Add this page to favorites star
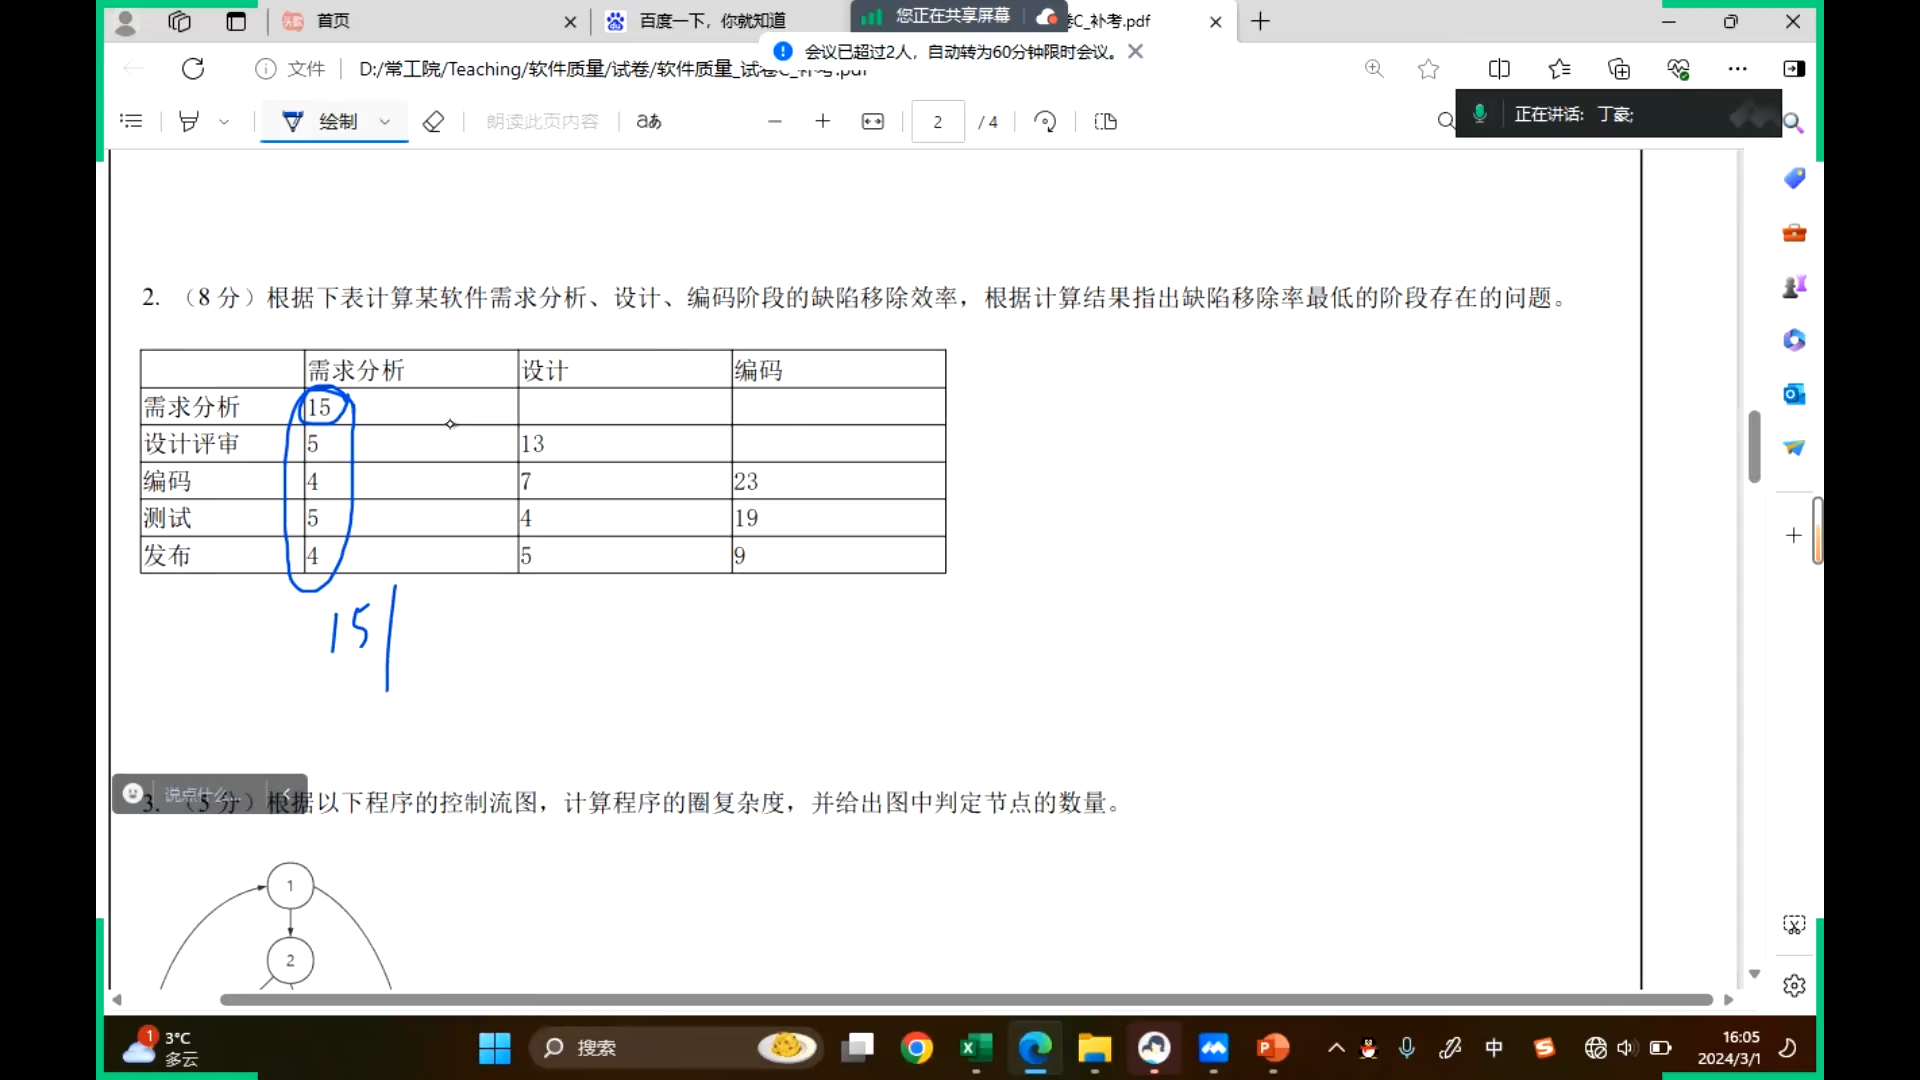This screenshot has width=1920, height=1080. [1428, 69]
